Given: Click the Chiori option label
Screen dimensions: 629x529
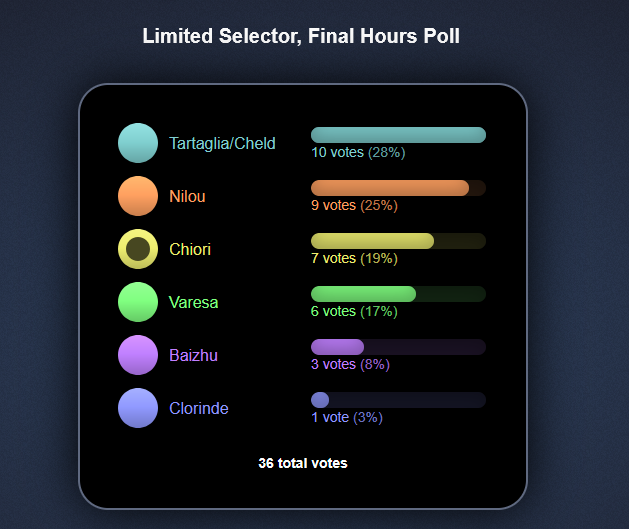Looking at the screenshot, I should click(190, 249).
